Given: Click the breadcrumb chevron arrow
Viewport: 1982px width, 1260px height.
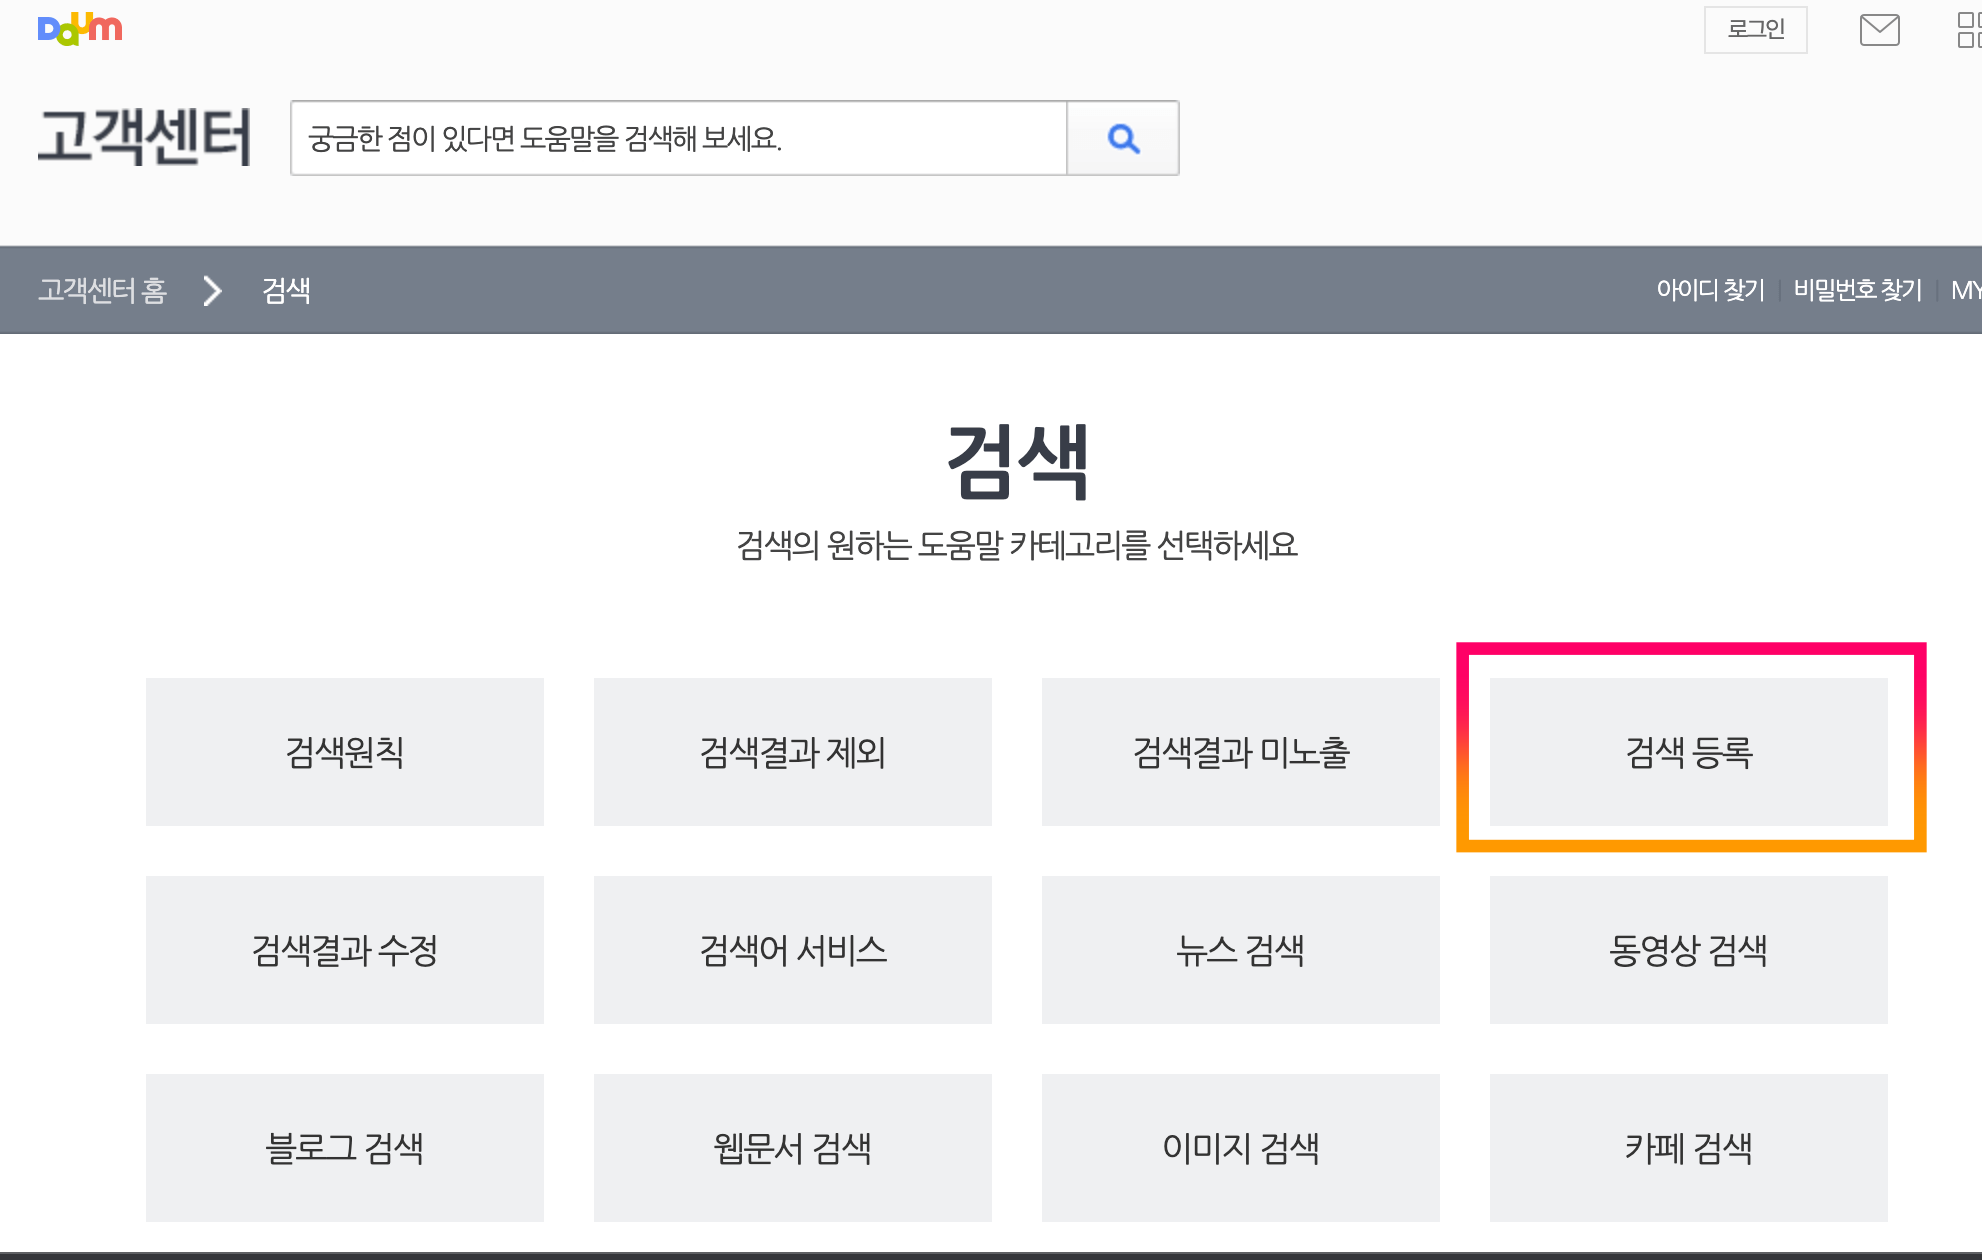Looking at the screenshot, I should point(212,290).
